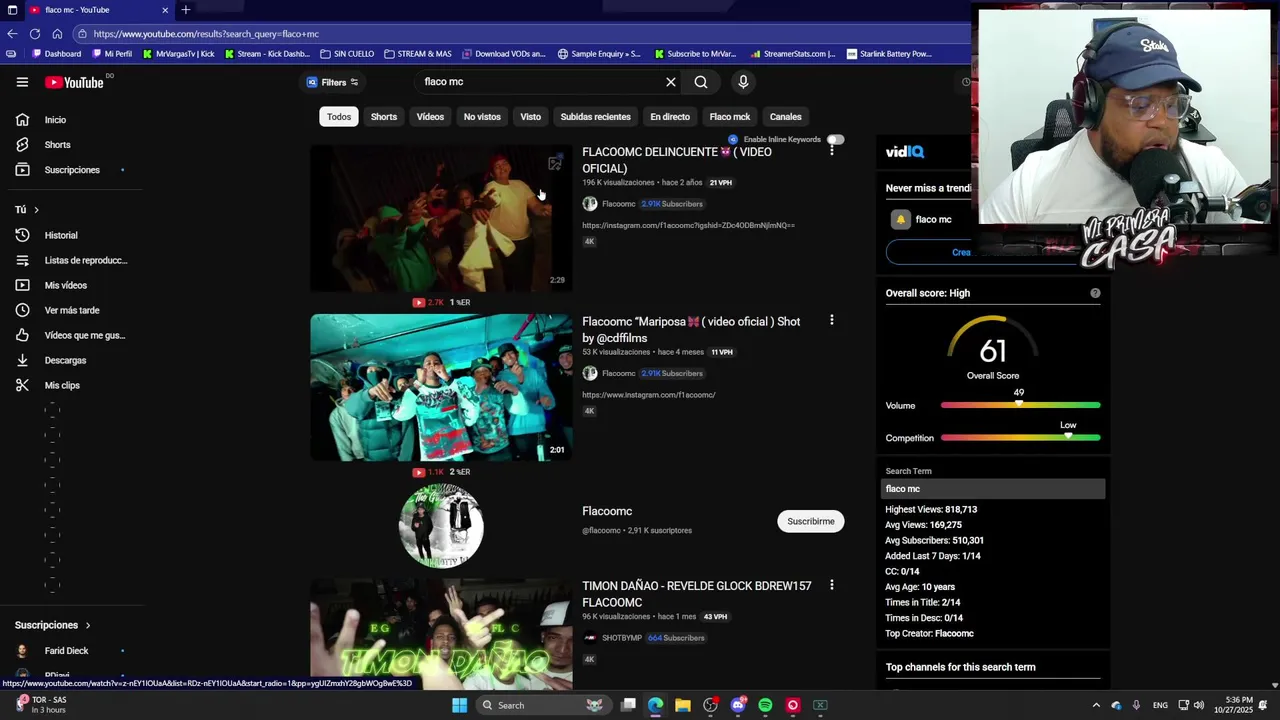Play the Mariposa video thumbnail
Viewport: 1280px width, 720px height.
point(441,388)
